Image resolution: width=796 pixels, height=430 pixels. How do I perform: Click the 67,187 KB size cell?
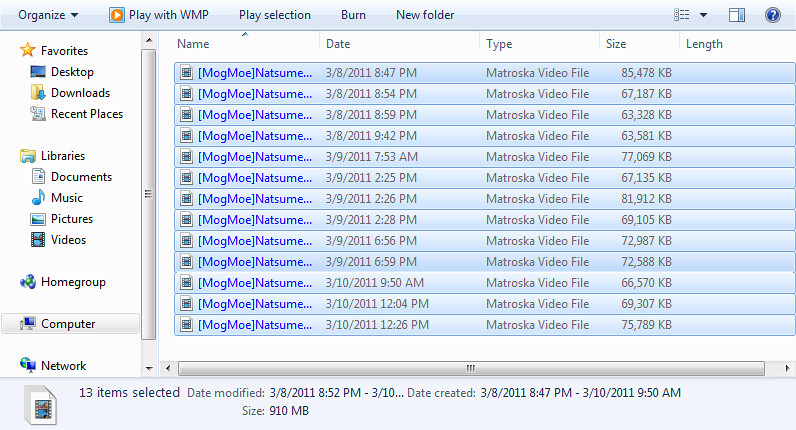click(x=646, y=93)
